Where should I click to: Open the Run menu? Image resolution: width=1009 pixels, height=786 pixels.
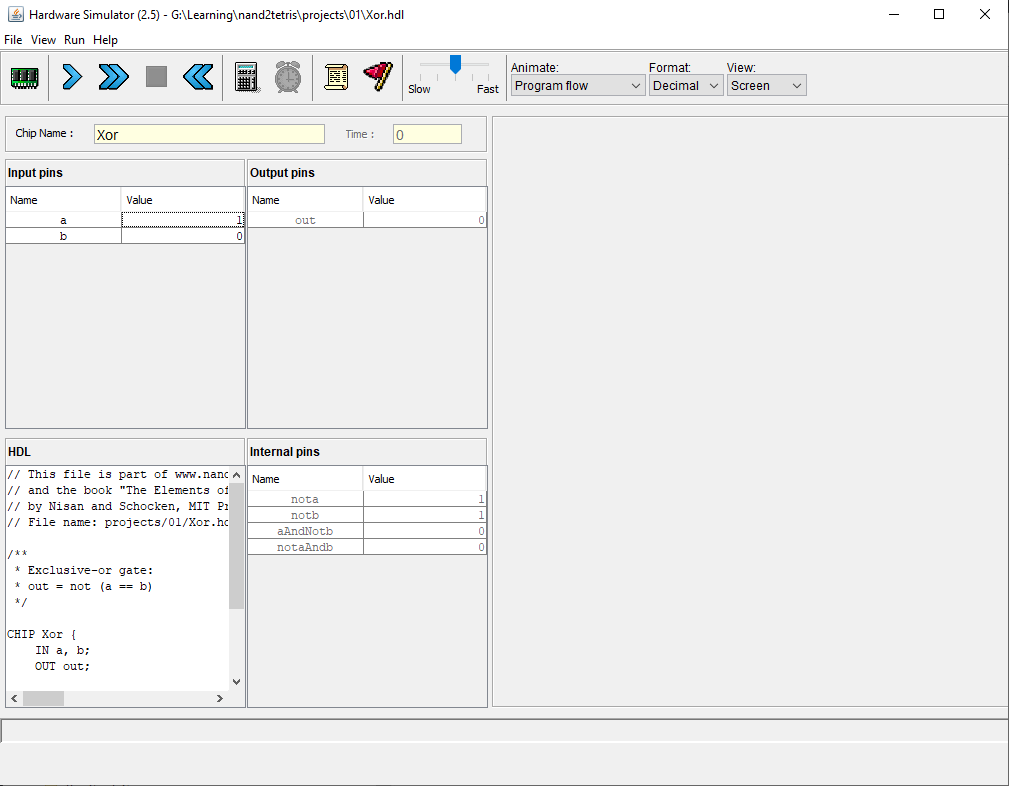[x=74, y=40]
